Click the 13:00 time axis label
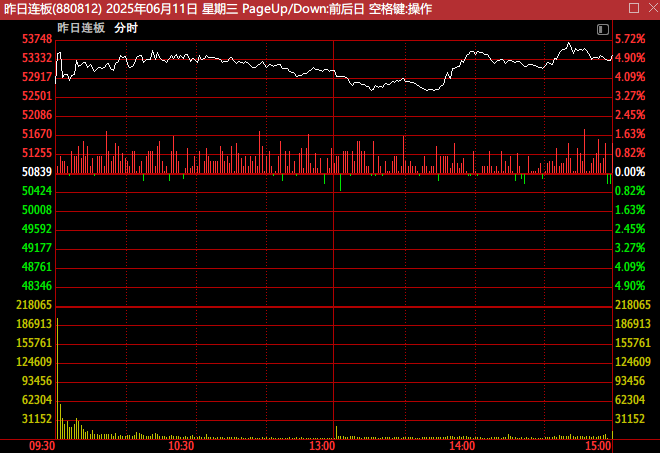Image resolution: width=660 pixels, height=453 pixels. coord(322,446)
